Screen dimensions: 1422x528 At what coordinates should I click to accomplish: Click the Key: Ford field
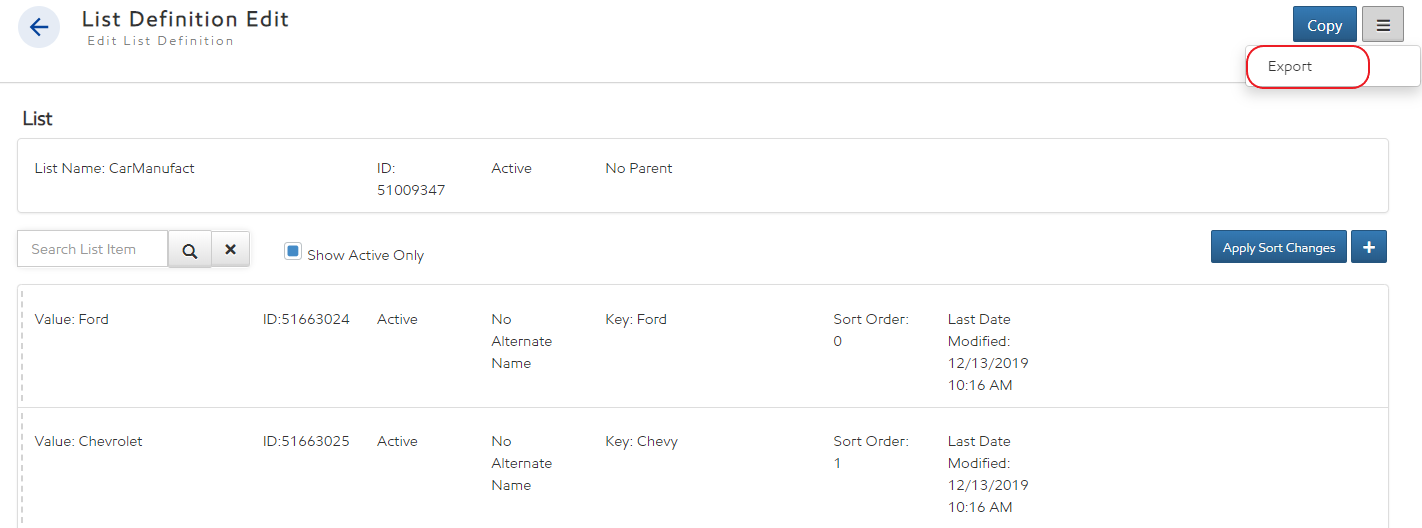pyautogui.click(x=636, y=320)
